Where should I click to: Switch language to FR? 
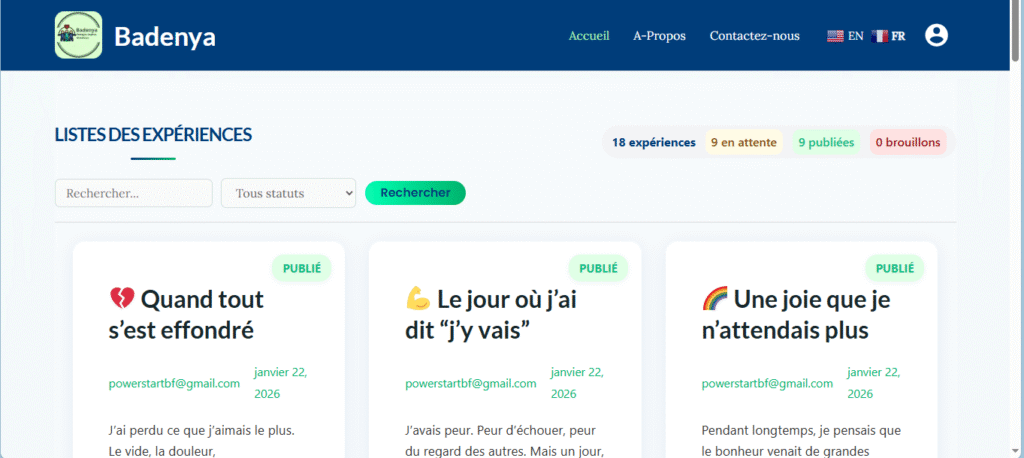click(898, 36)
